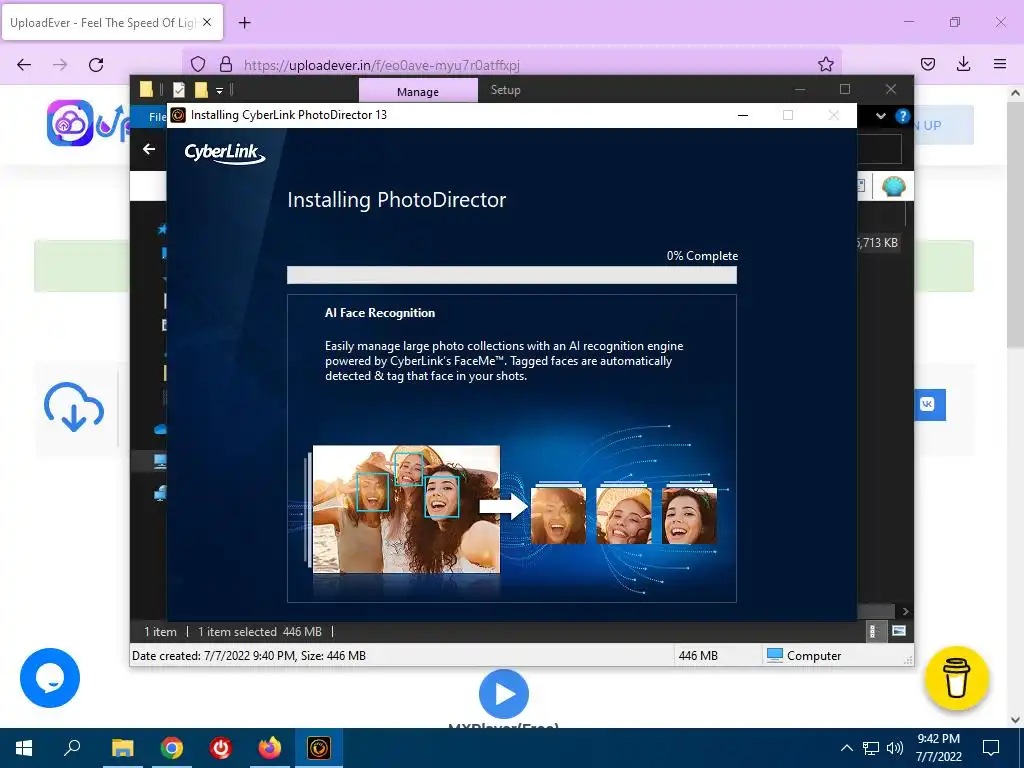Click the Firefox back arrow button

click(x=24, y=64)
